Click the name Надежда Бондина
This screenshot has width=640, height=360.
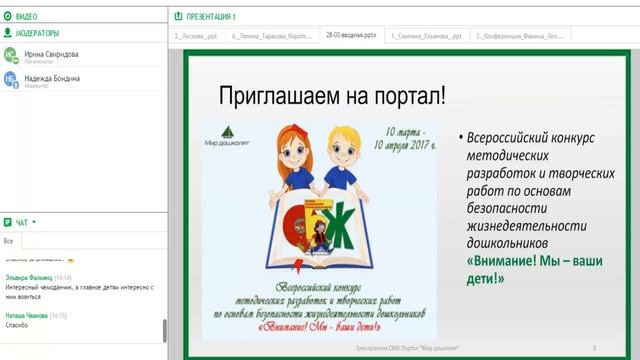point(52,78)
